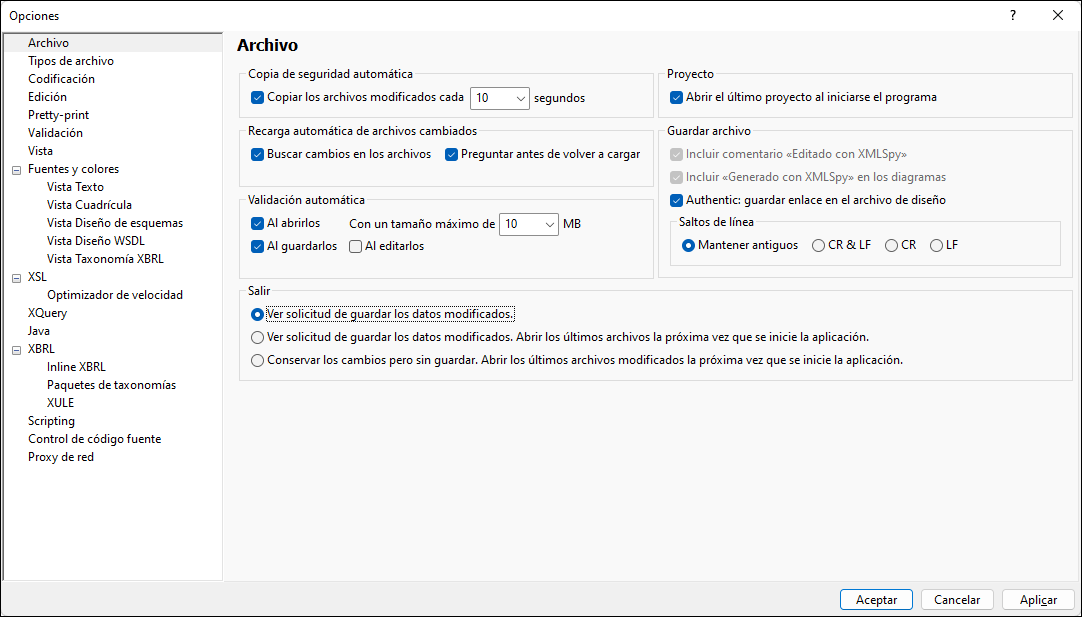Select XSL in the tree
This screenshot has height=617, width=1082.
pos(37,277)
